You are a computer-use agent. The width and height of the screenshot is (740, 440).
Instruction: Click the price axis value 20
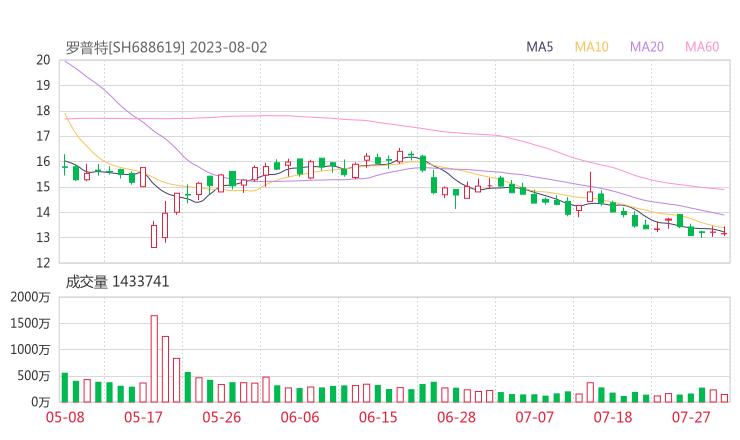(43, 60)
